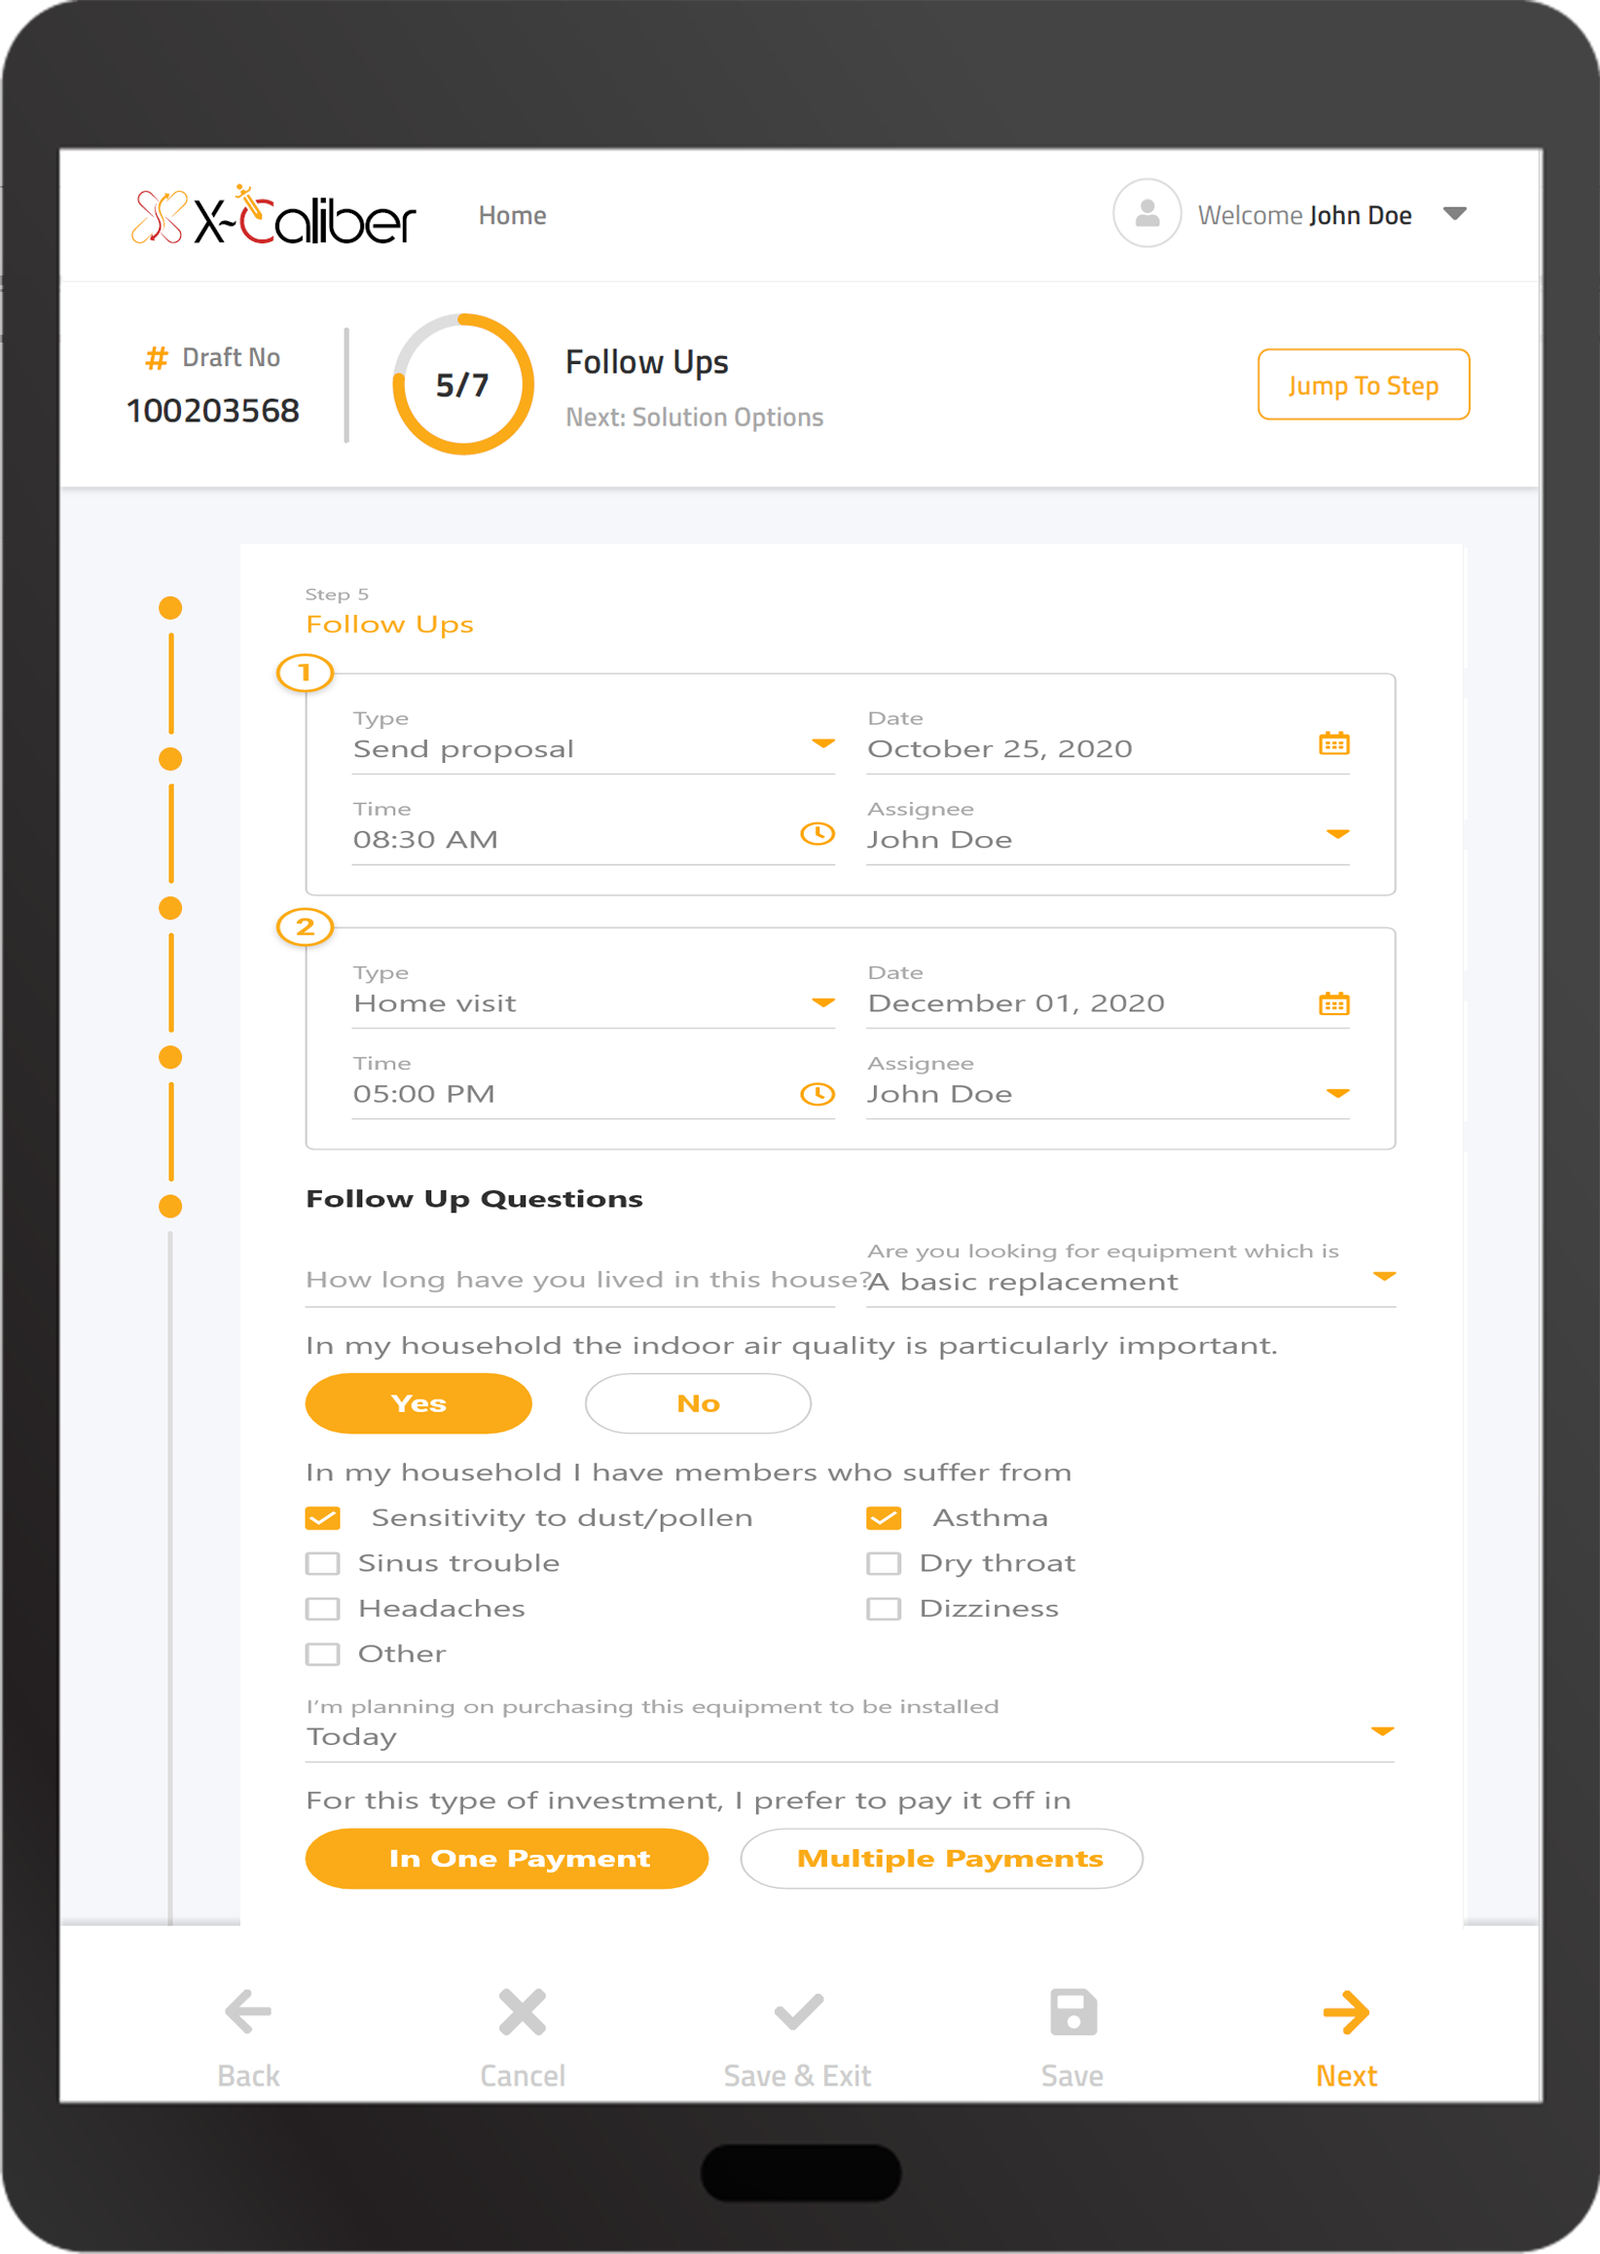Click the Save floppy disk icon
1600x2254 pixels.
tap(1073, 2012)
